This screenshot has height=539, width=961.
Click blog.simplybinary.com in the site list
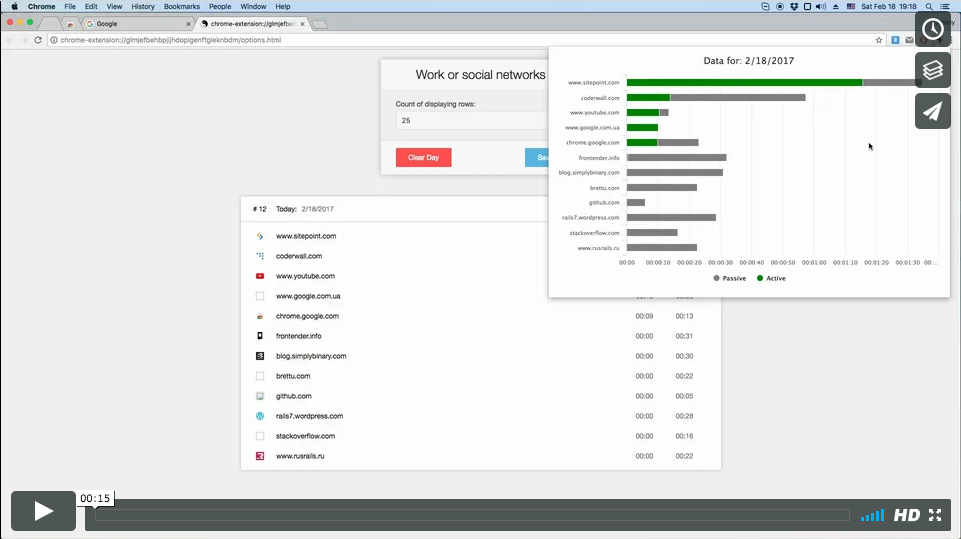coord(311,356)
